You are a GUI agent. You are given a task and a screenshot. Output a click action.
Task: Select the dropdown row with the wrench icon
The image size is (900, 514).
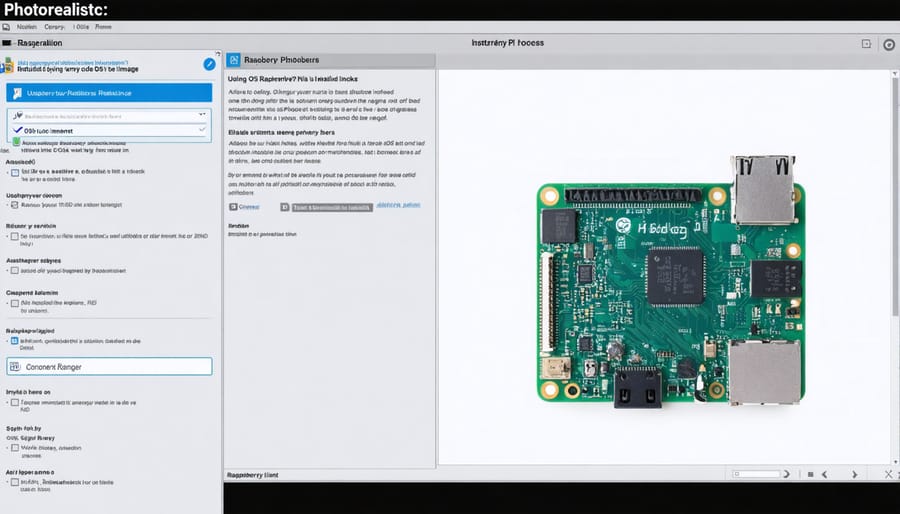pyautogui.click(x=109, y=116)
